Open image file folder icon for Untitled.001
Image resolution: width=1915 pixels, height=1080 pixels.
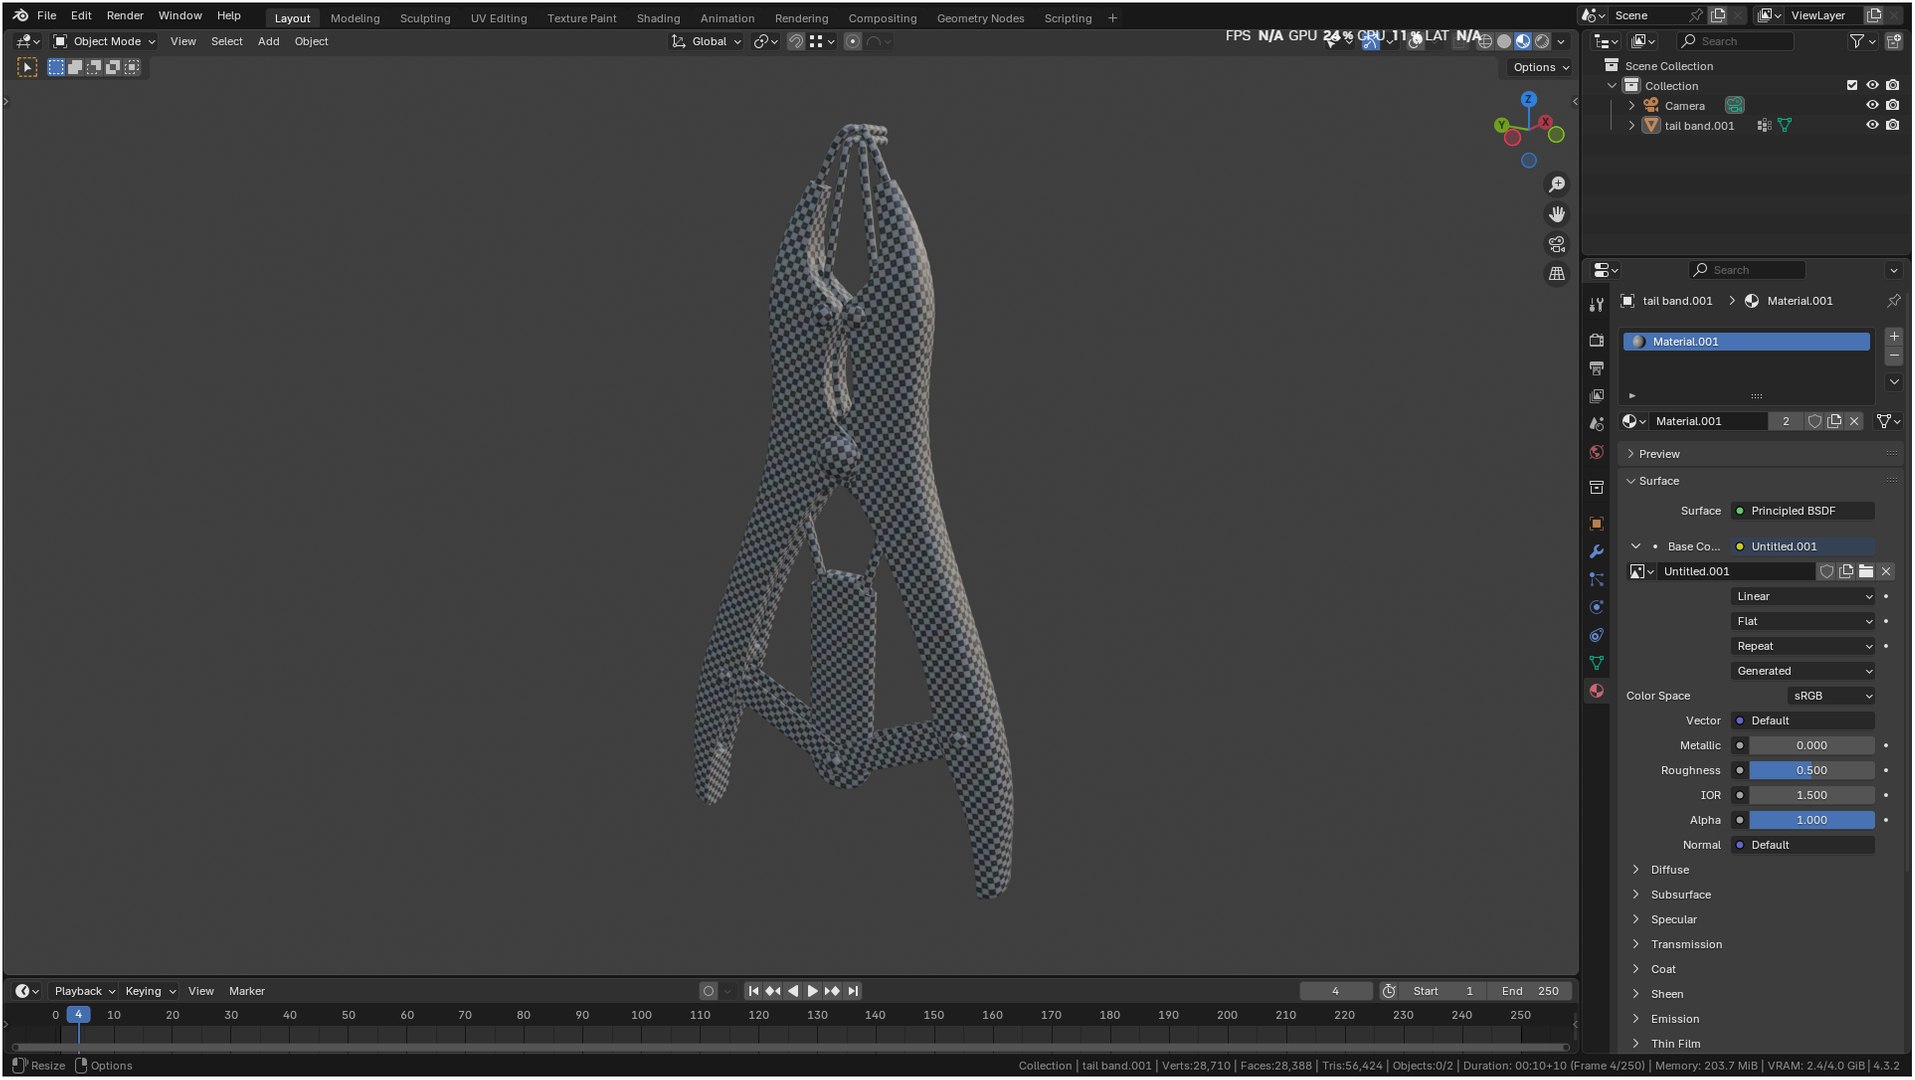pos(1866,572)
